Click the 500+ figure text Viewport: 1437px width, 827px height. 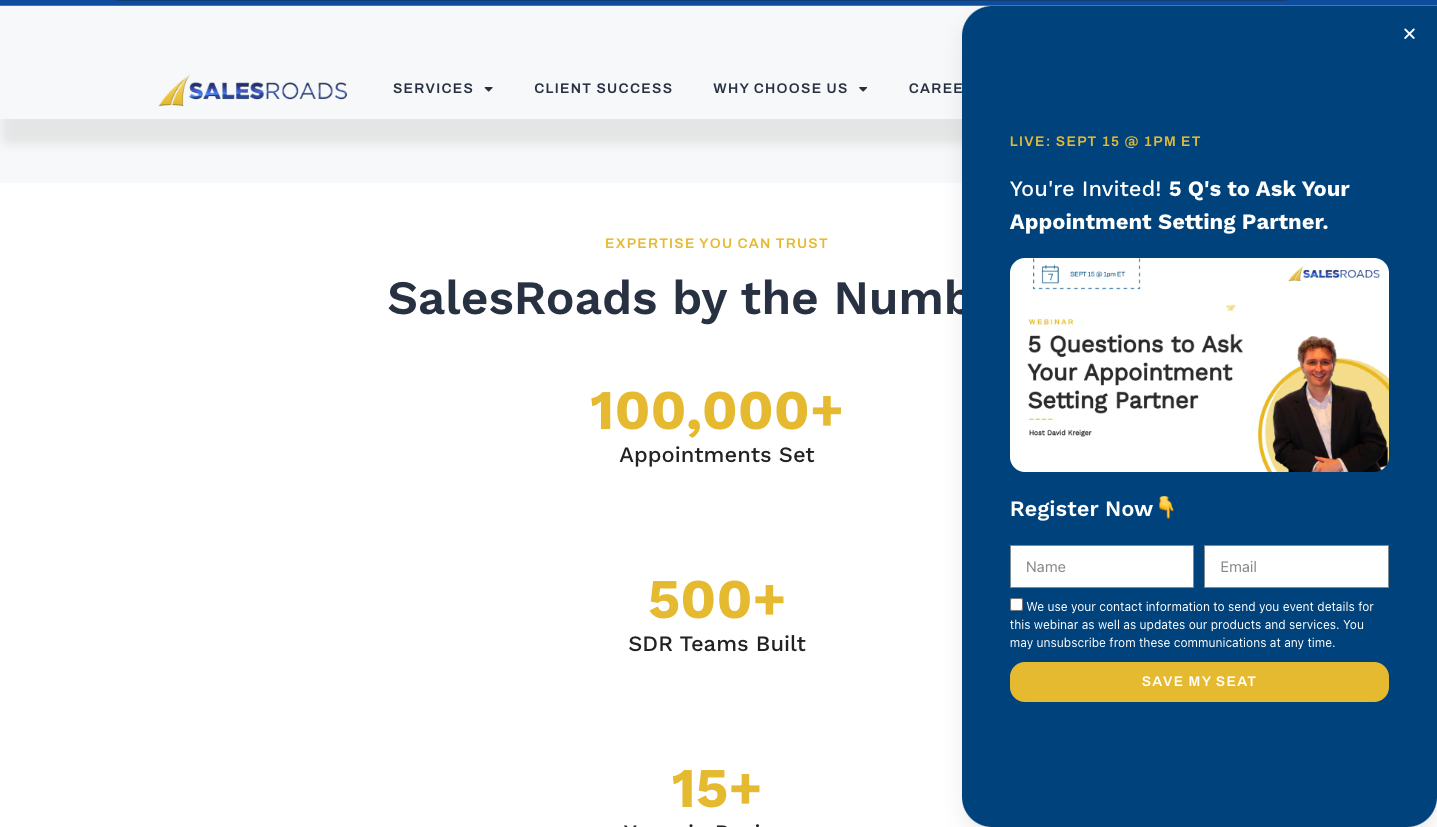coord(716,600)
